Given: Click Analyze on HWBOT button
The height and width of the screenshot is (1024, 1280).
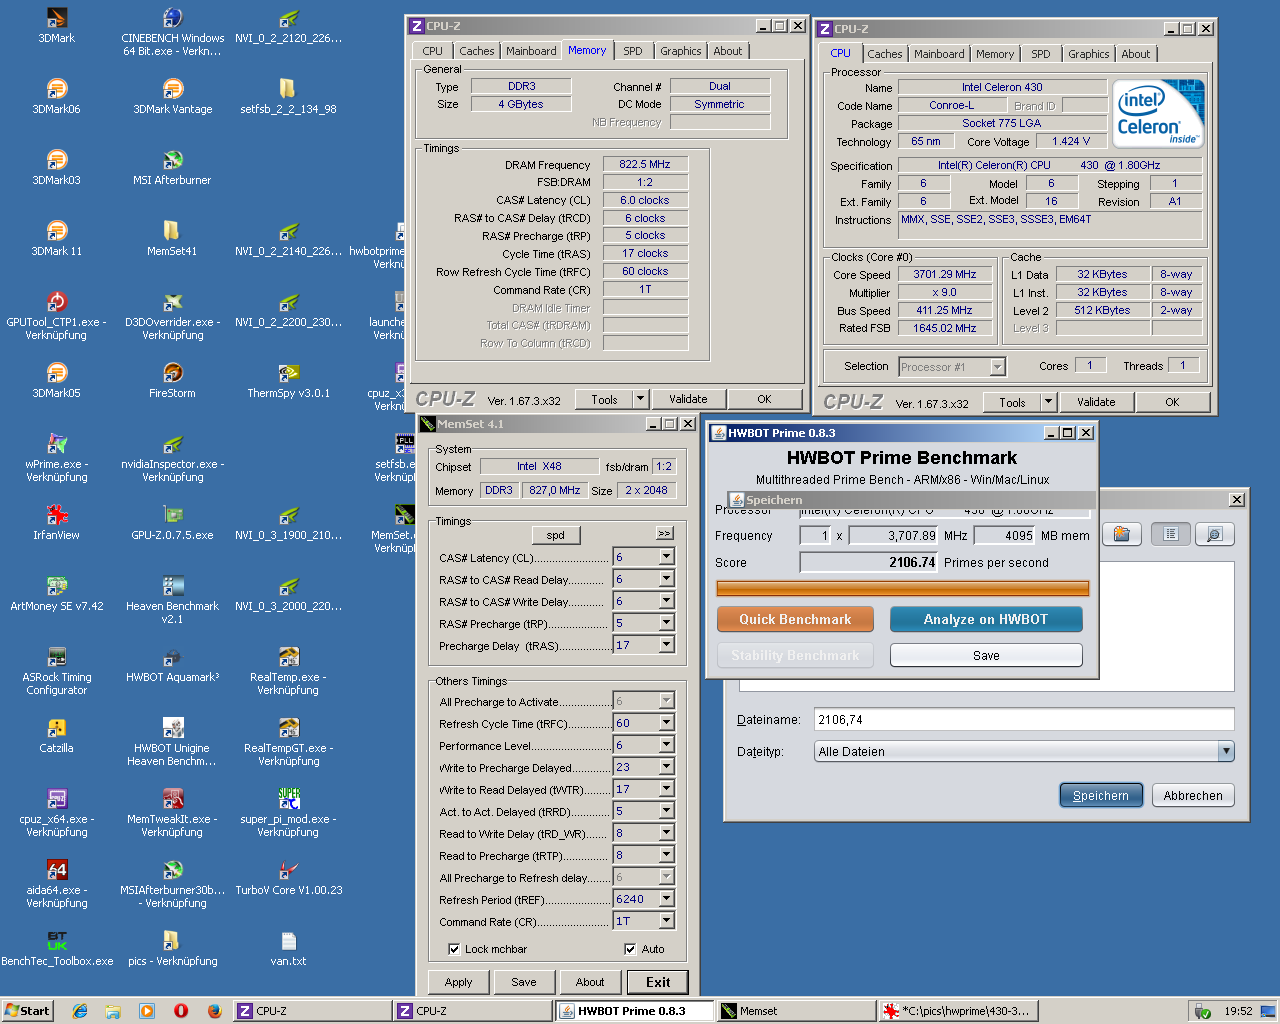Looking at the screenshot, I should click(x=986, y=619).
